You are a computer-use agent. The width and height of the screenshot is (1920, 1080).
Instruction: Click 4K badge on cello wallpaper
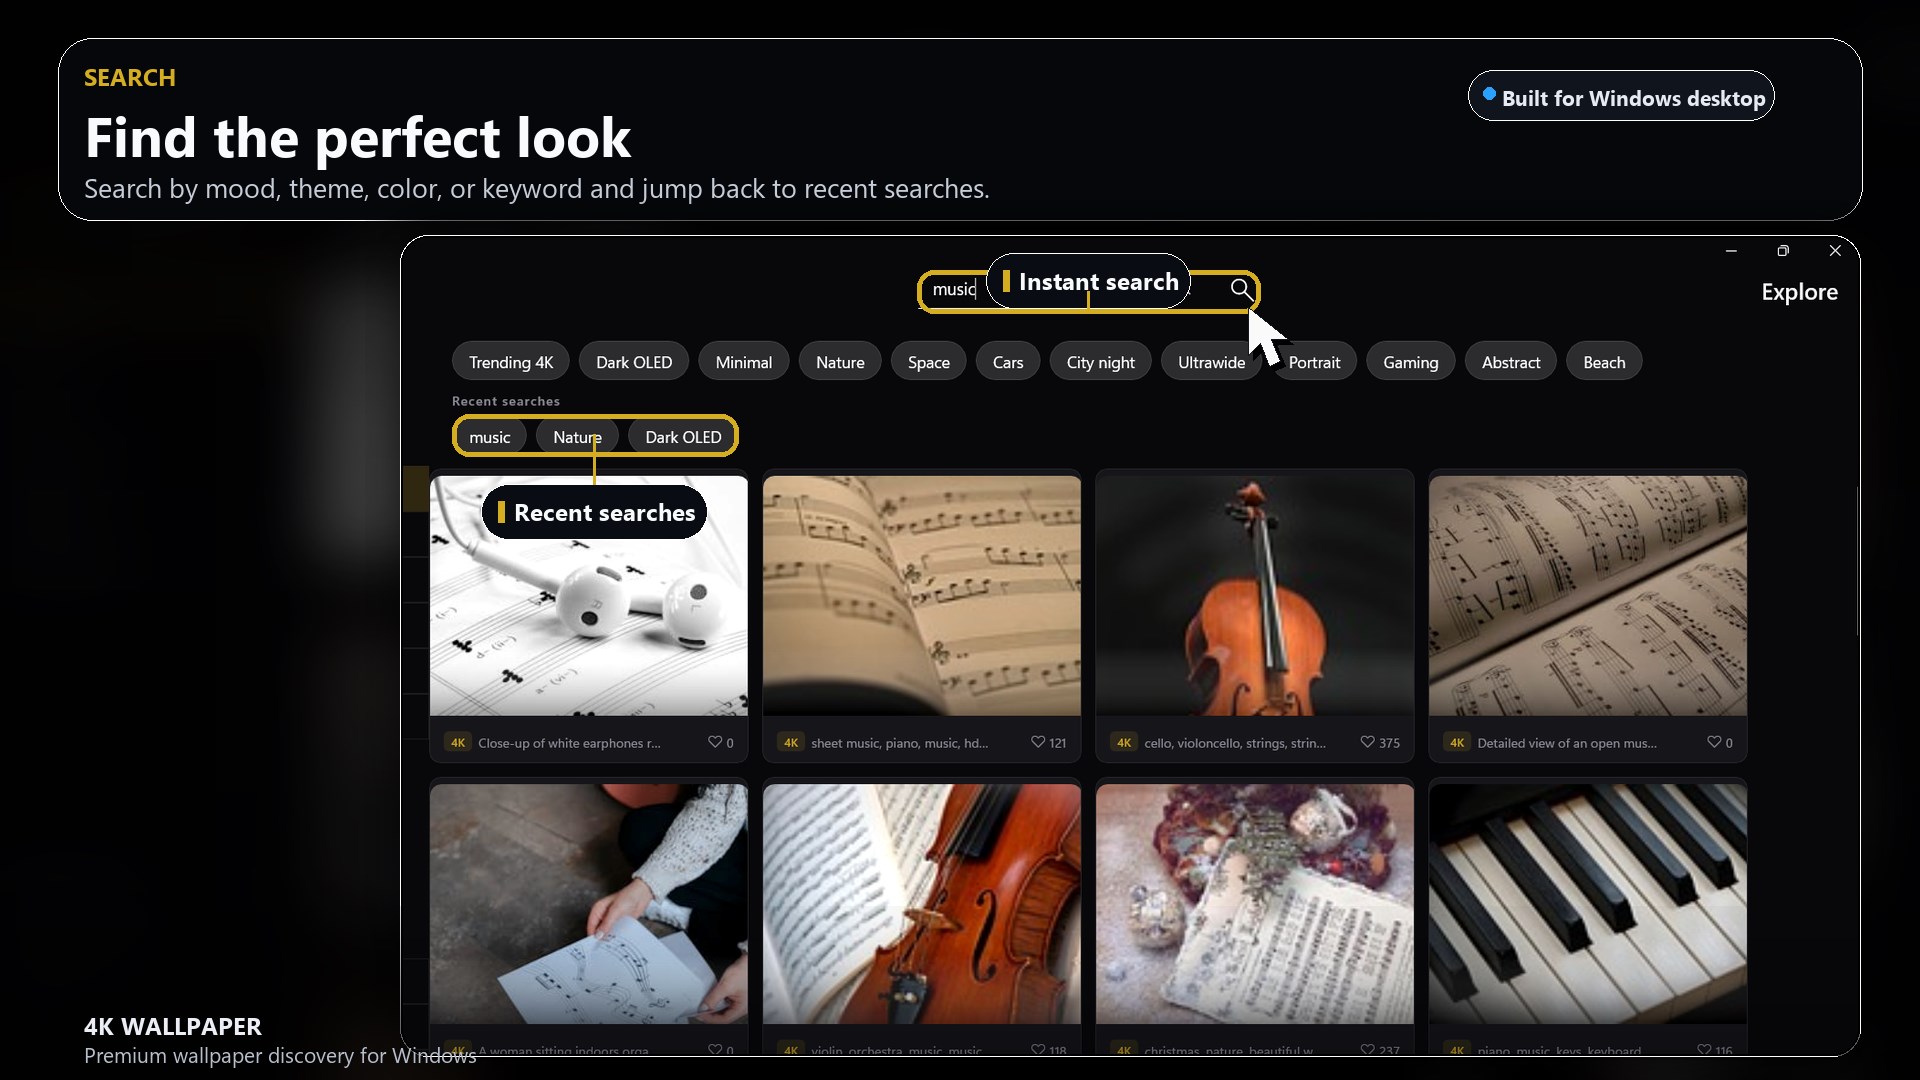1124,742
